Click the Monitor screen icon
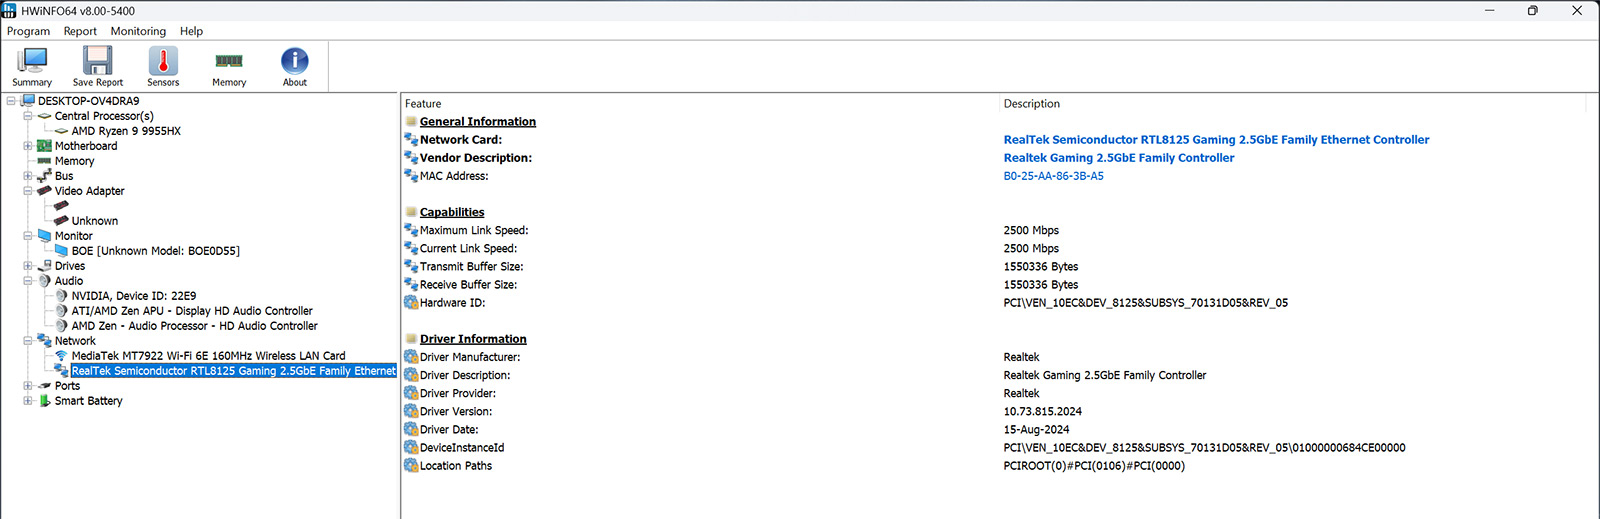Screen dimensions: 1600x519 point(44,236)
